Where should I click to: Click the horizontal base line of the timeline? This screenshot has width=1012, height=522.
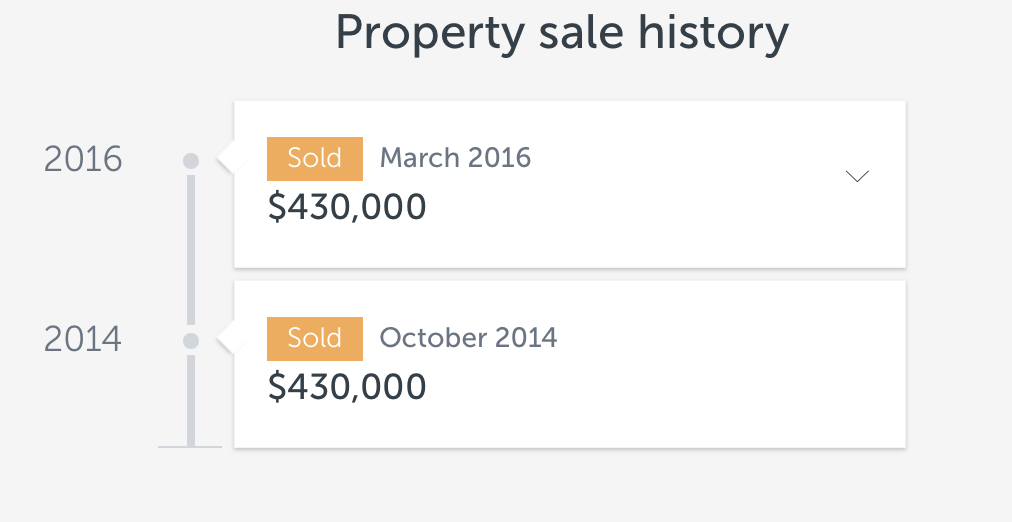(190, 446)
